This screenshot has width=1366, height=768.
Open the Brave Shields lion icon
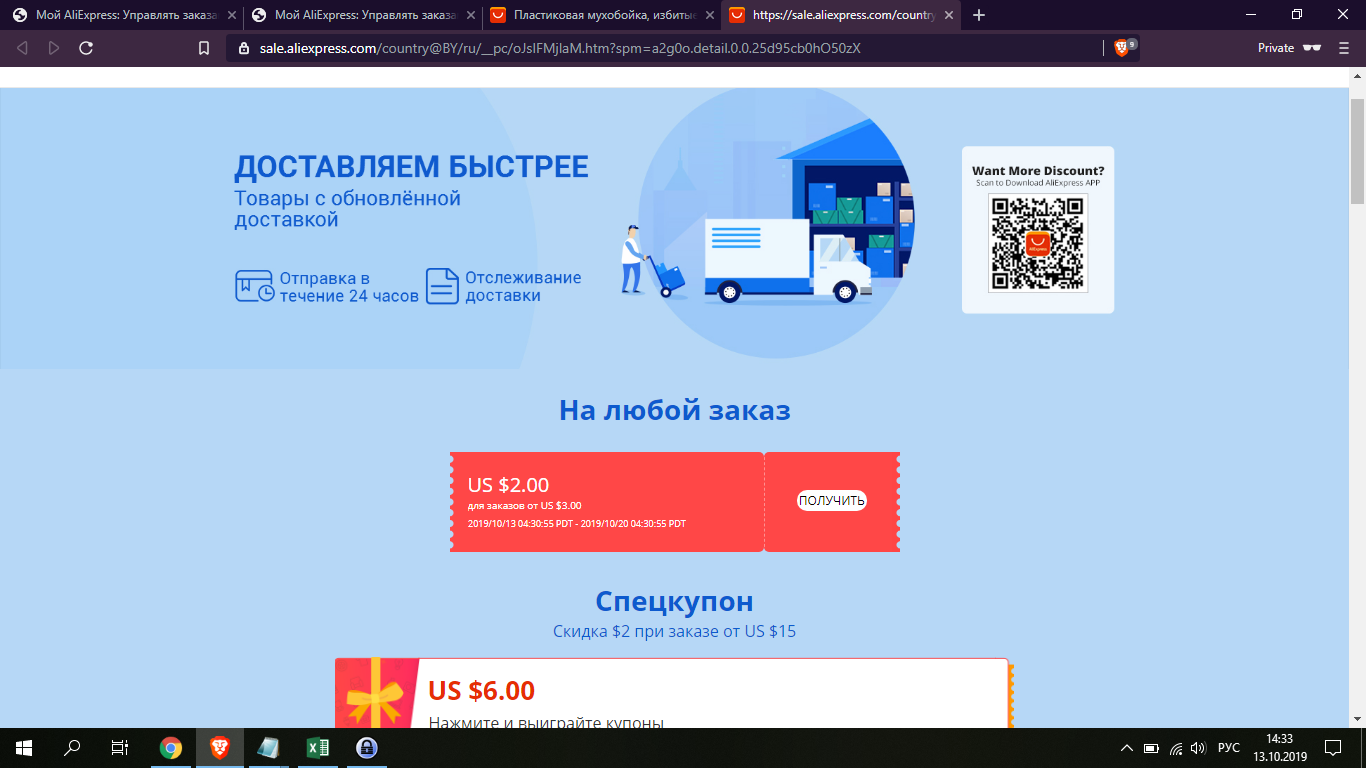(x=1121, y=48)
